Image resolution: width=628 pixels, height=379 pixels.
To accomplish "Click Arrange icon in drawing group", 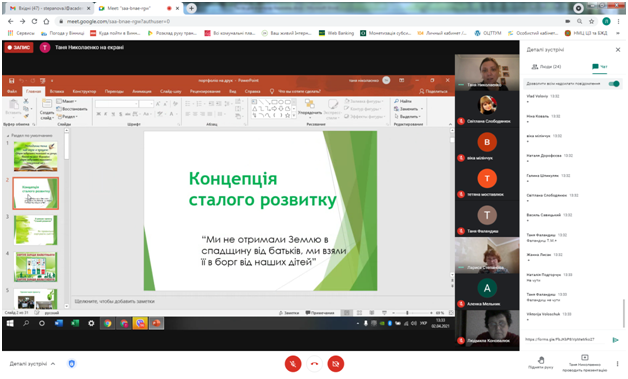I will 310,107.
